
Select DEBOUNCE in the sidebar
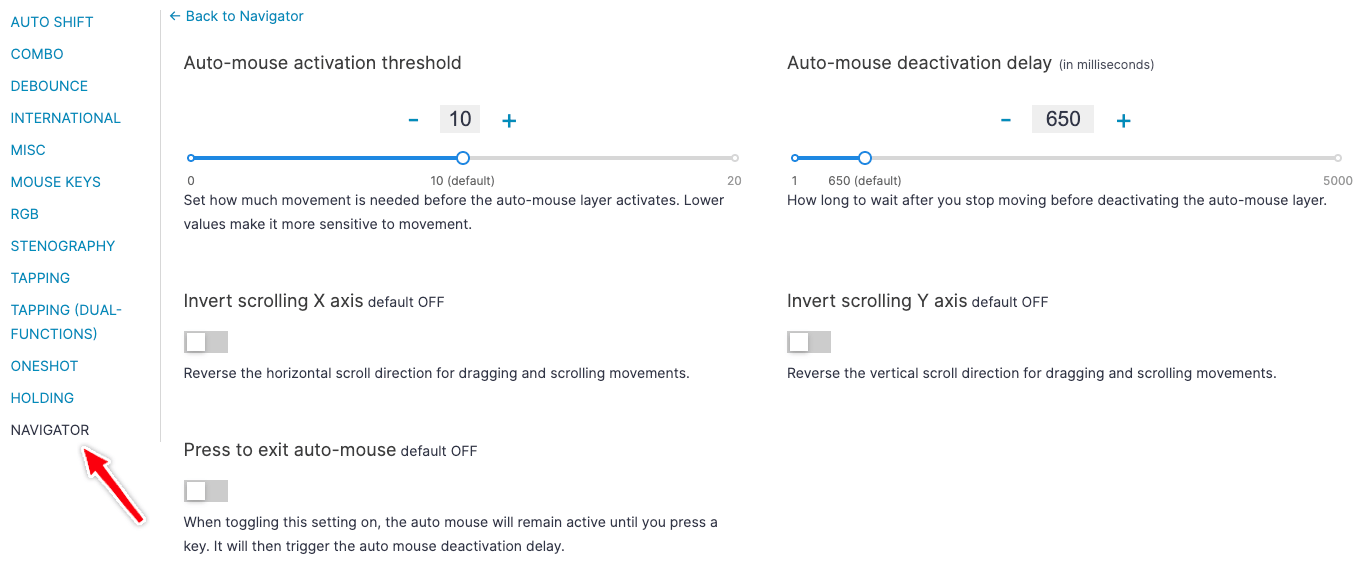49,86
